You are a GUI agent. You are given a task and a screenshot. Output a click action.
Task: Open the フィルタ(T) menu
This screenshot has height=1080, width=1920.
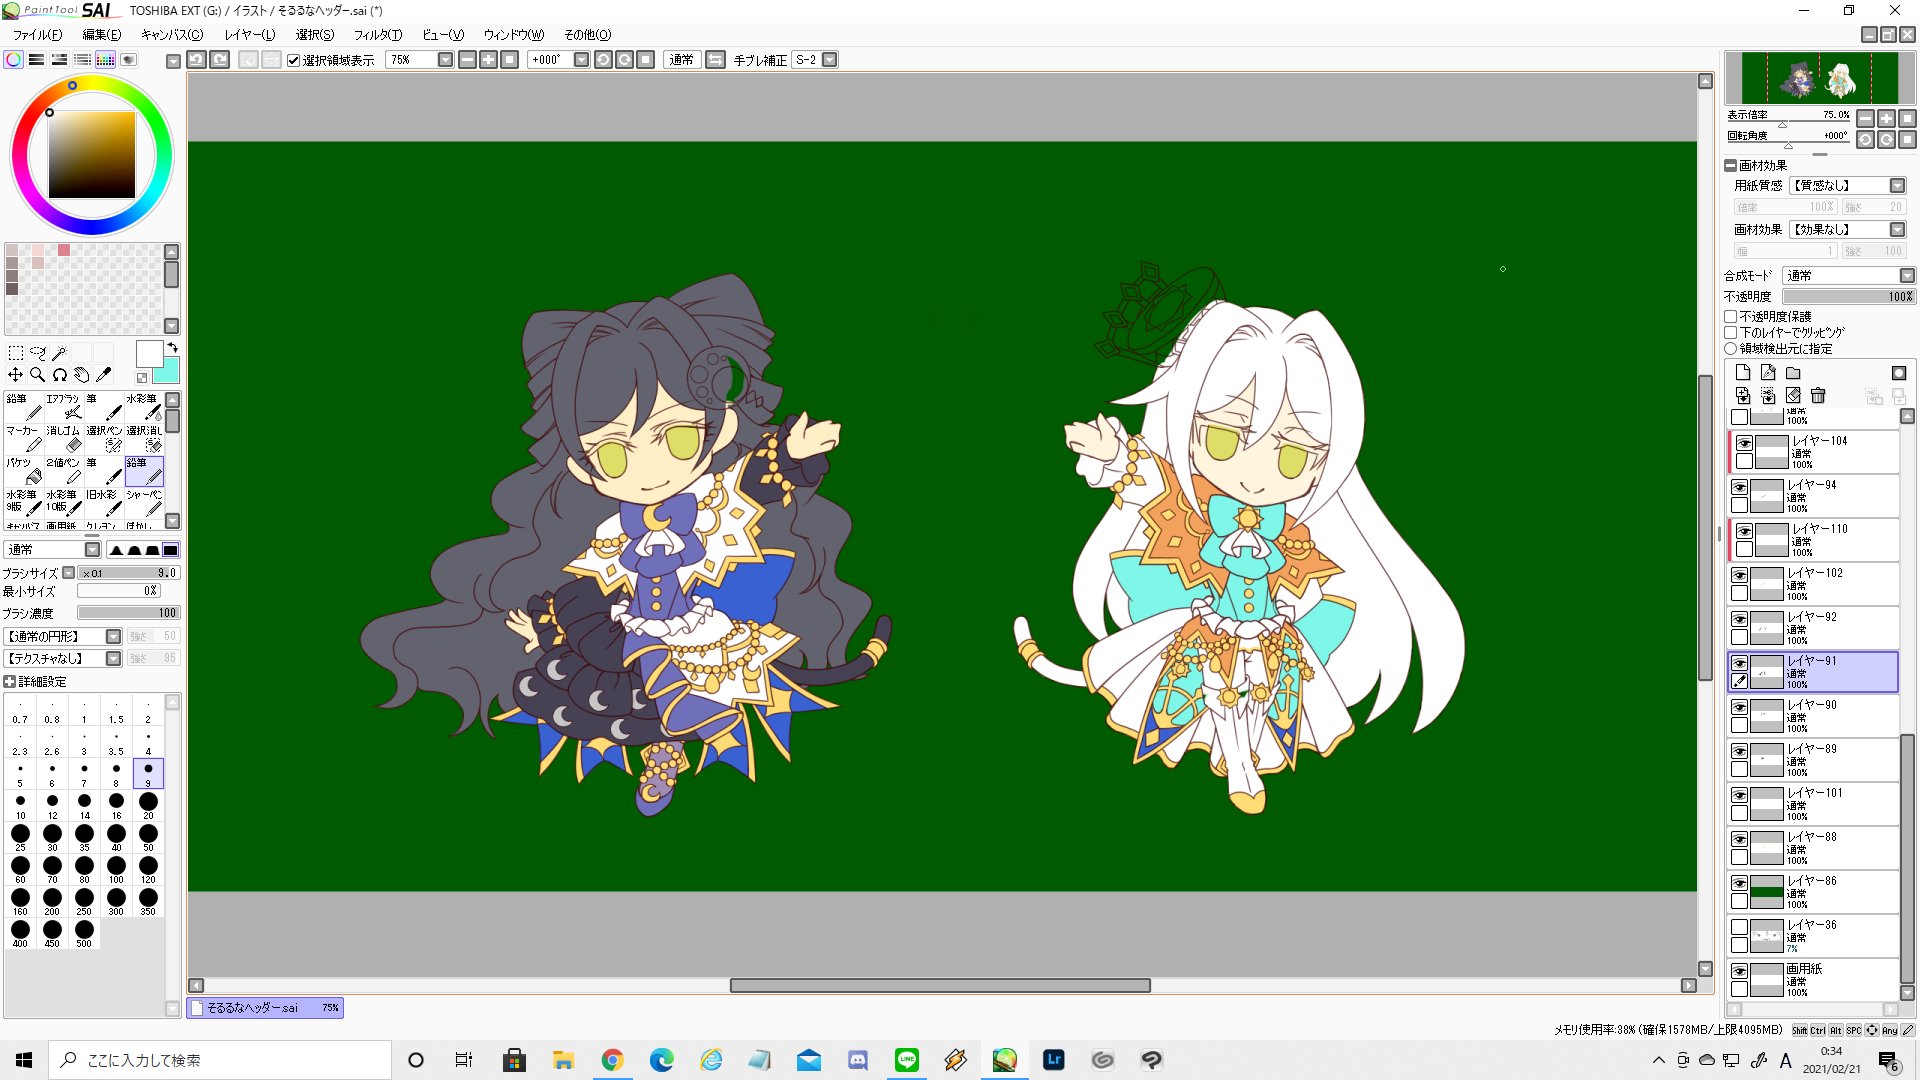click(377, 35)
